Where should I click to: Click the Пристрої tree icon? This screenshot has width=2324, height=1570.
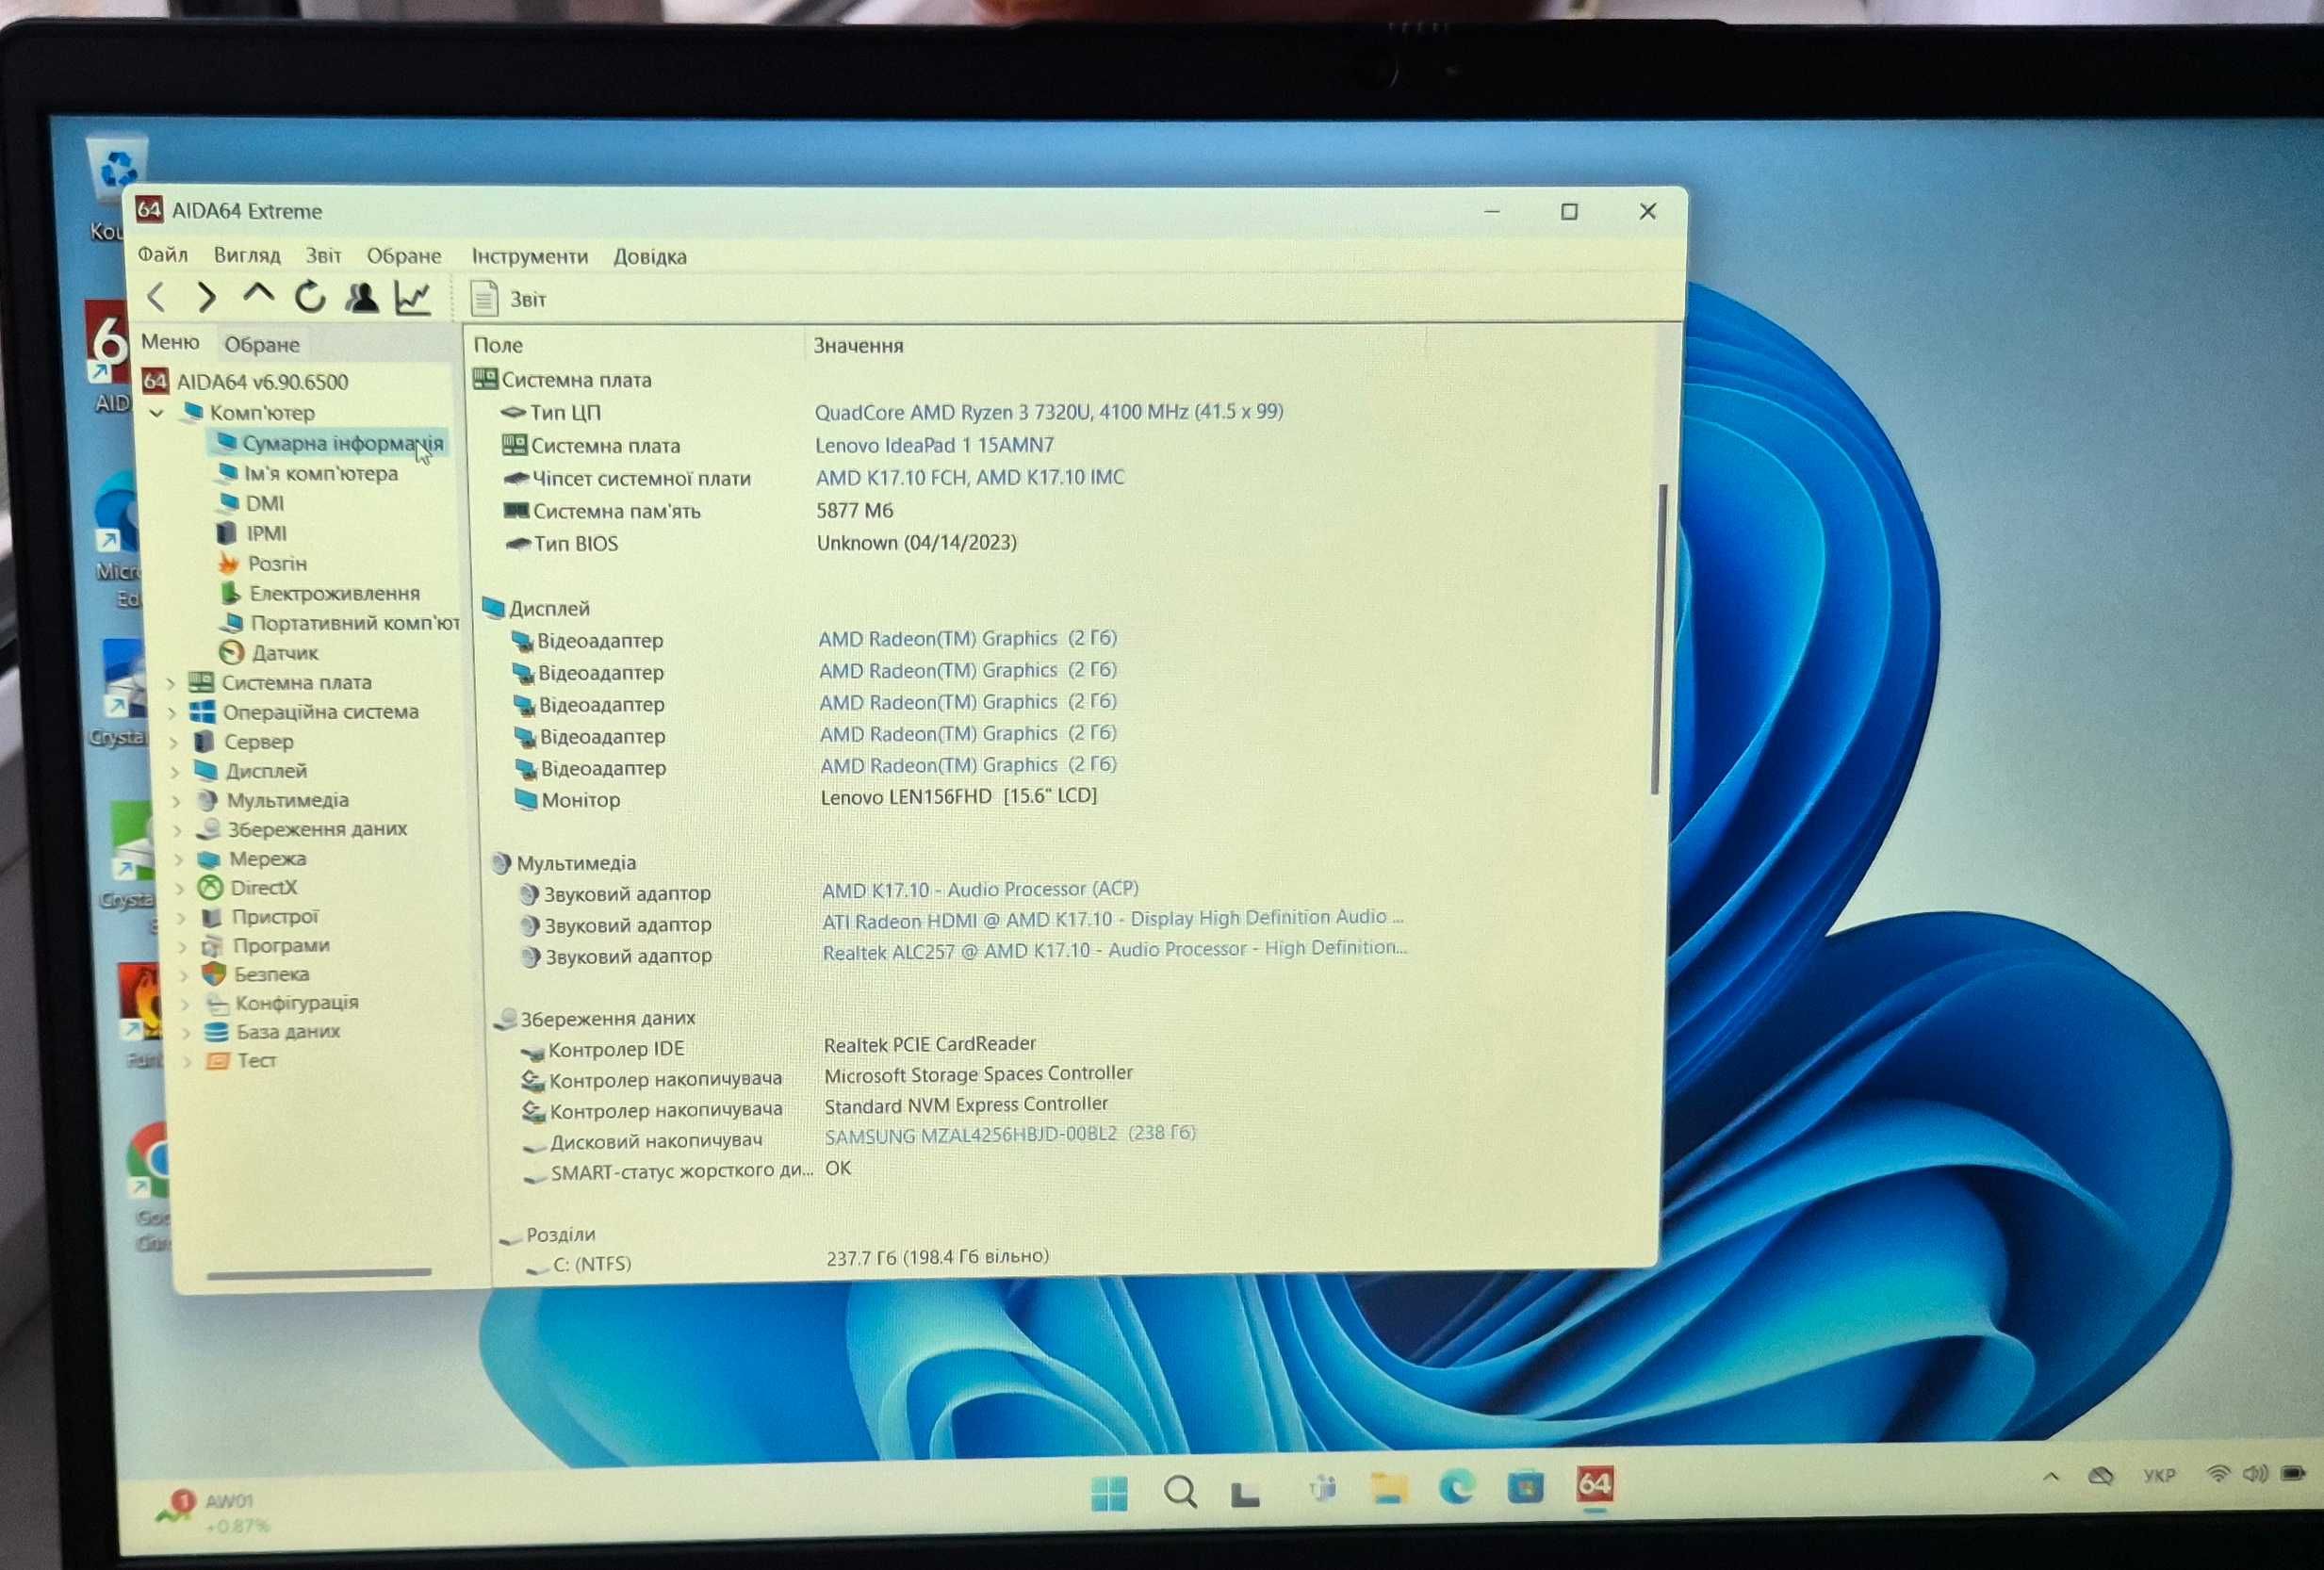pyautogui.click(x=211, y=916)
